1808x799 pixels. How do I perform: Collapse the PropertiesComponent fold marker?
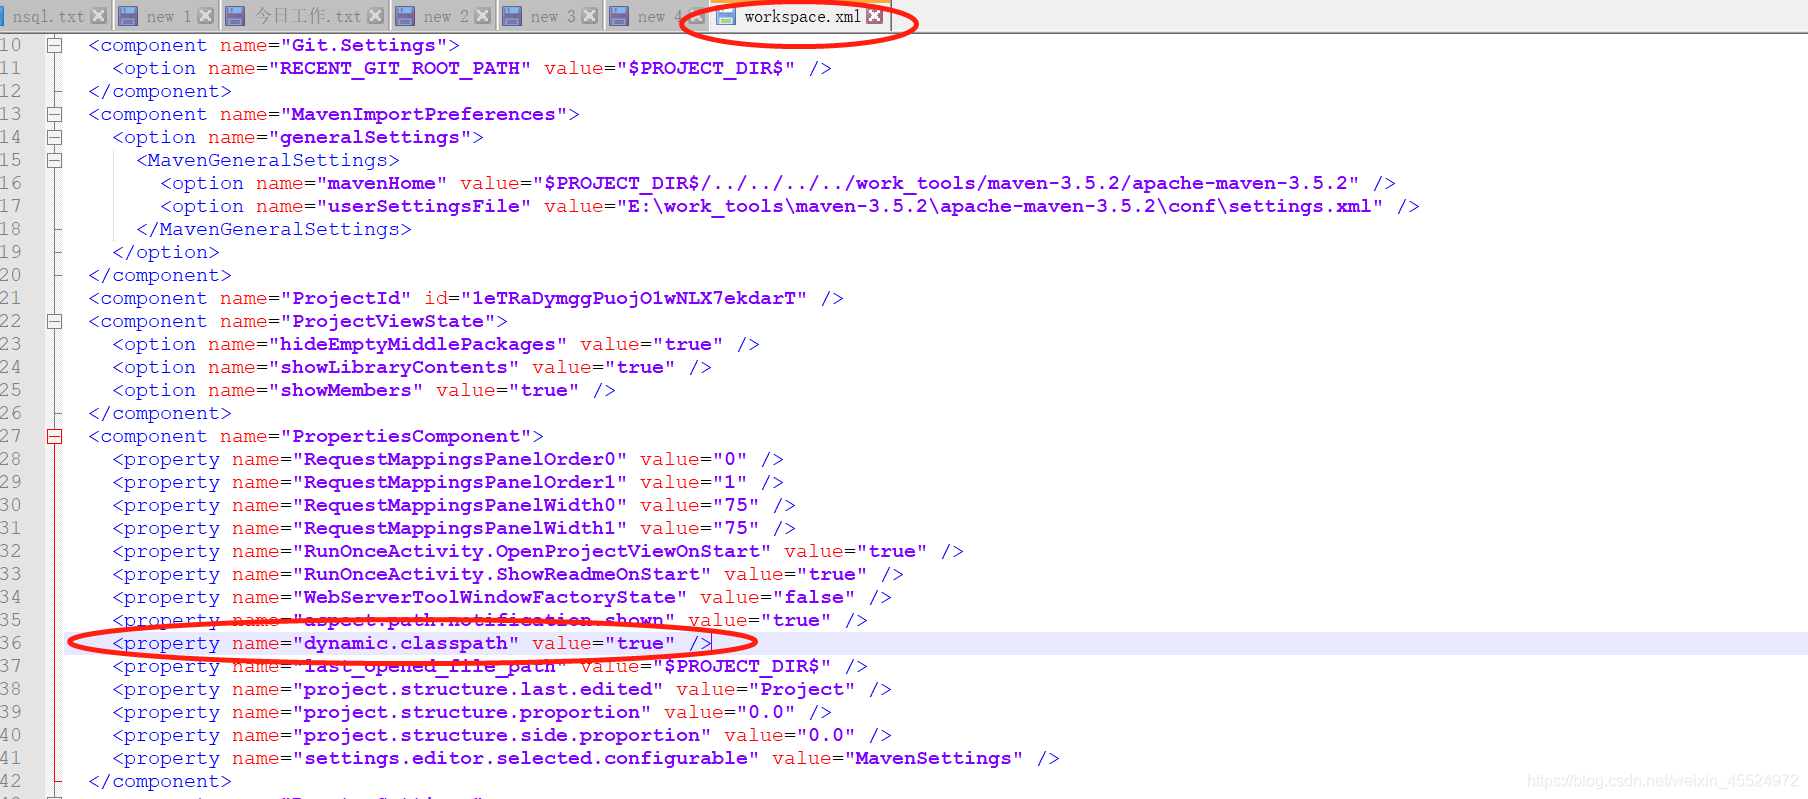55,436
